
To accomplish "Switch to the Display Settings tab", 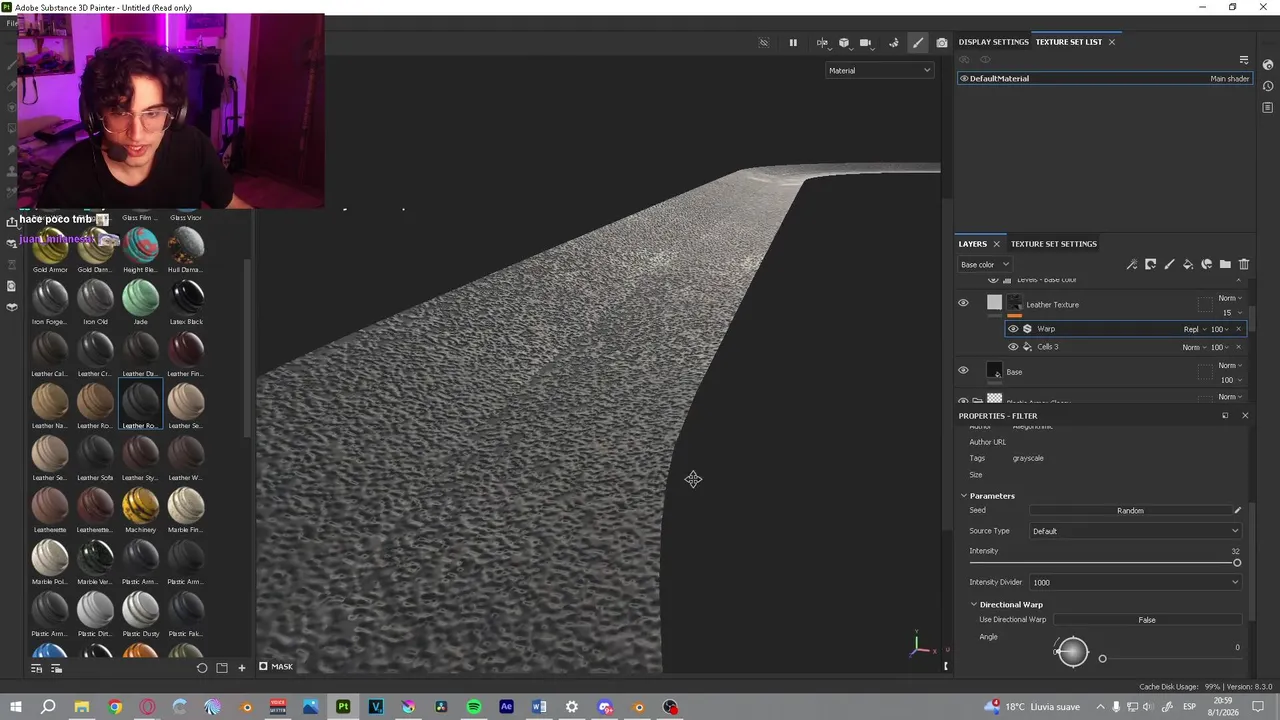I will [993, 42].
